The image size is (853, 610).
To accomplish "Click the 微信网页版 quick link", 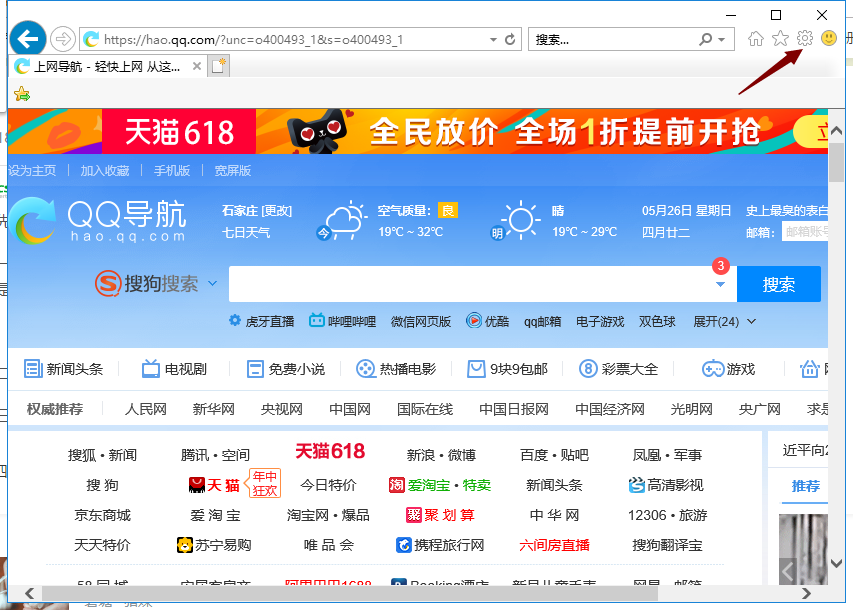I will [421, 322].
